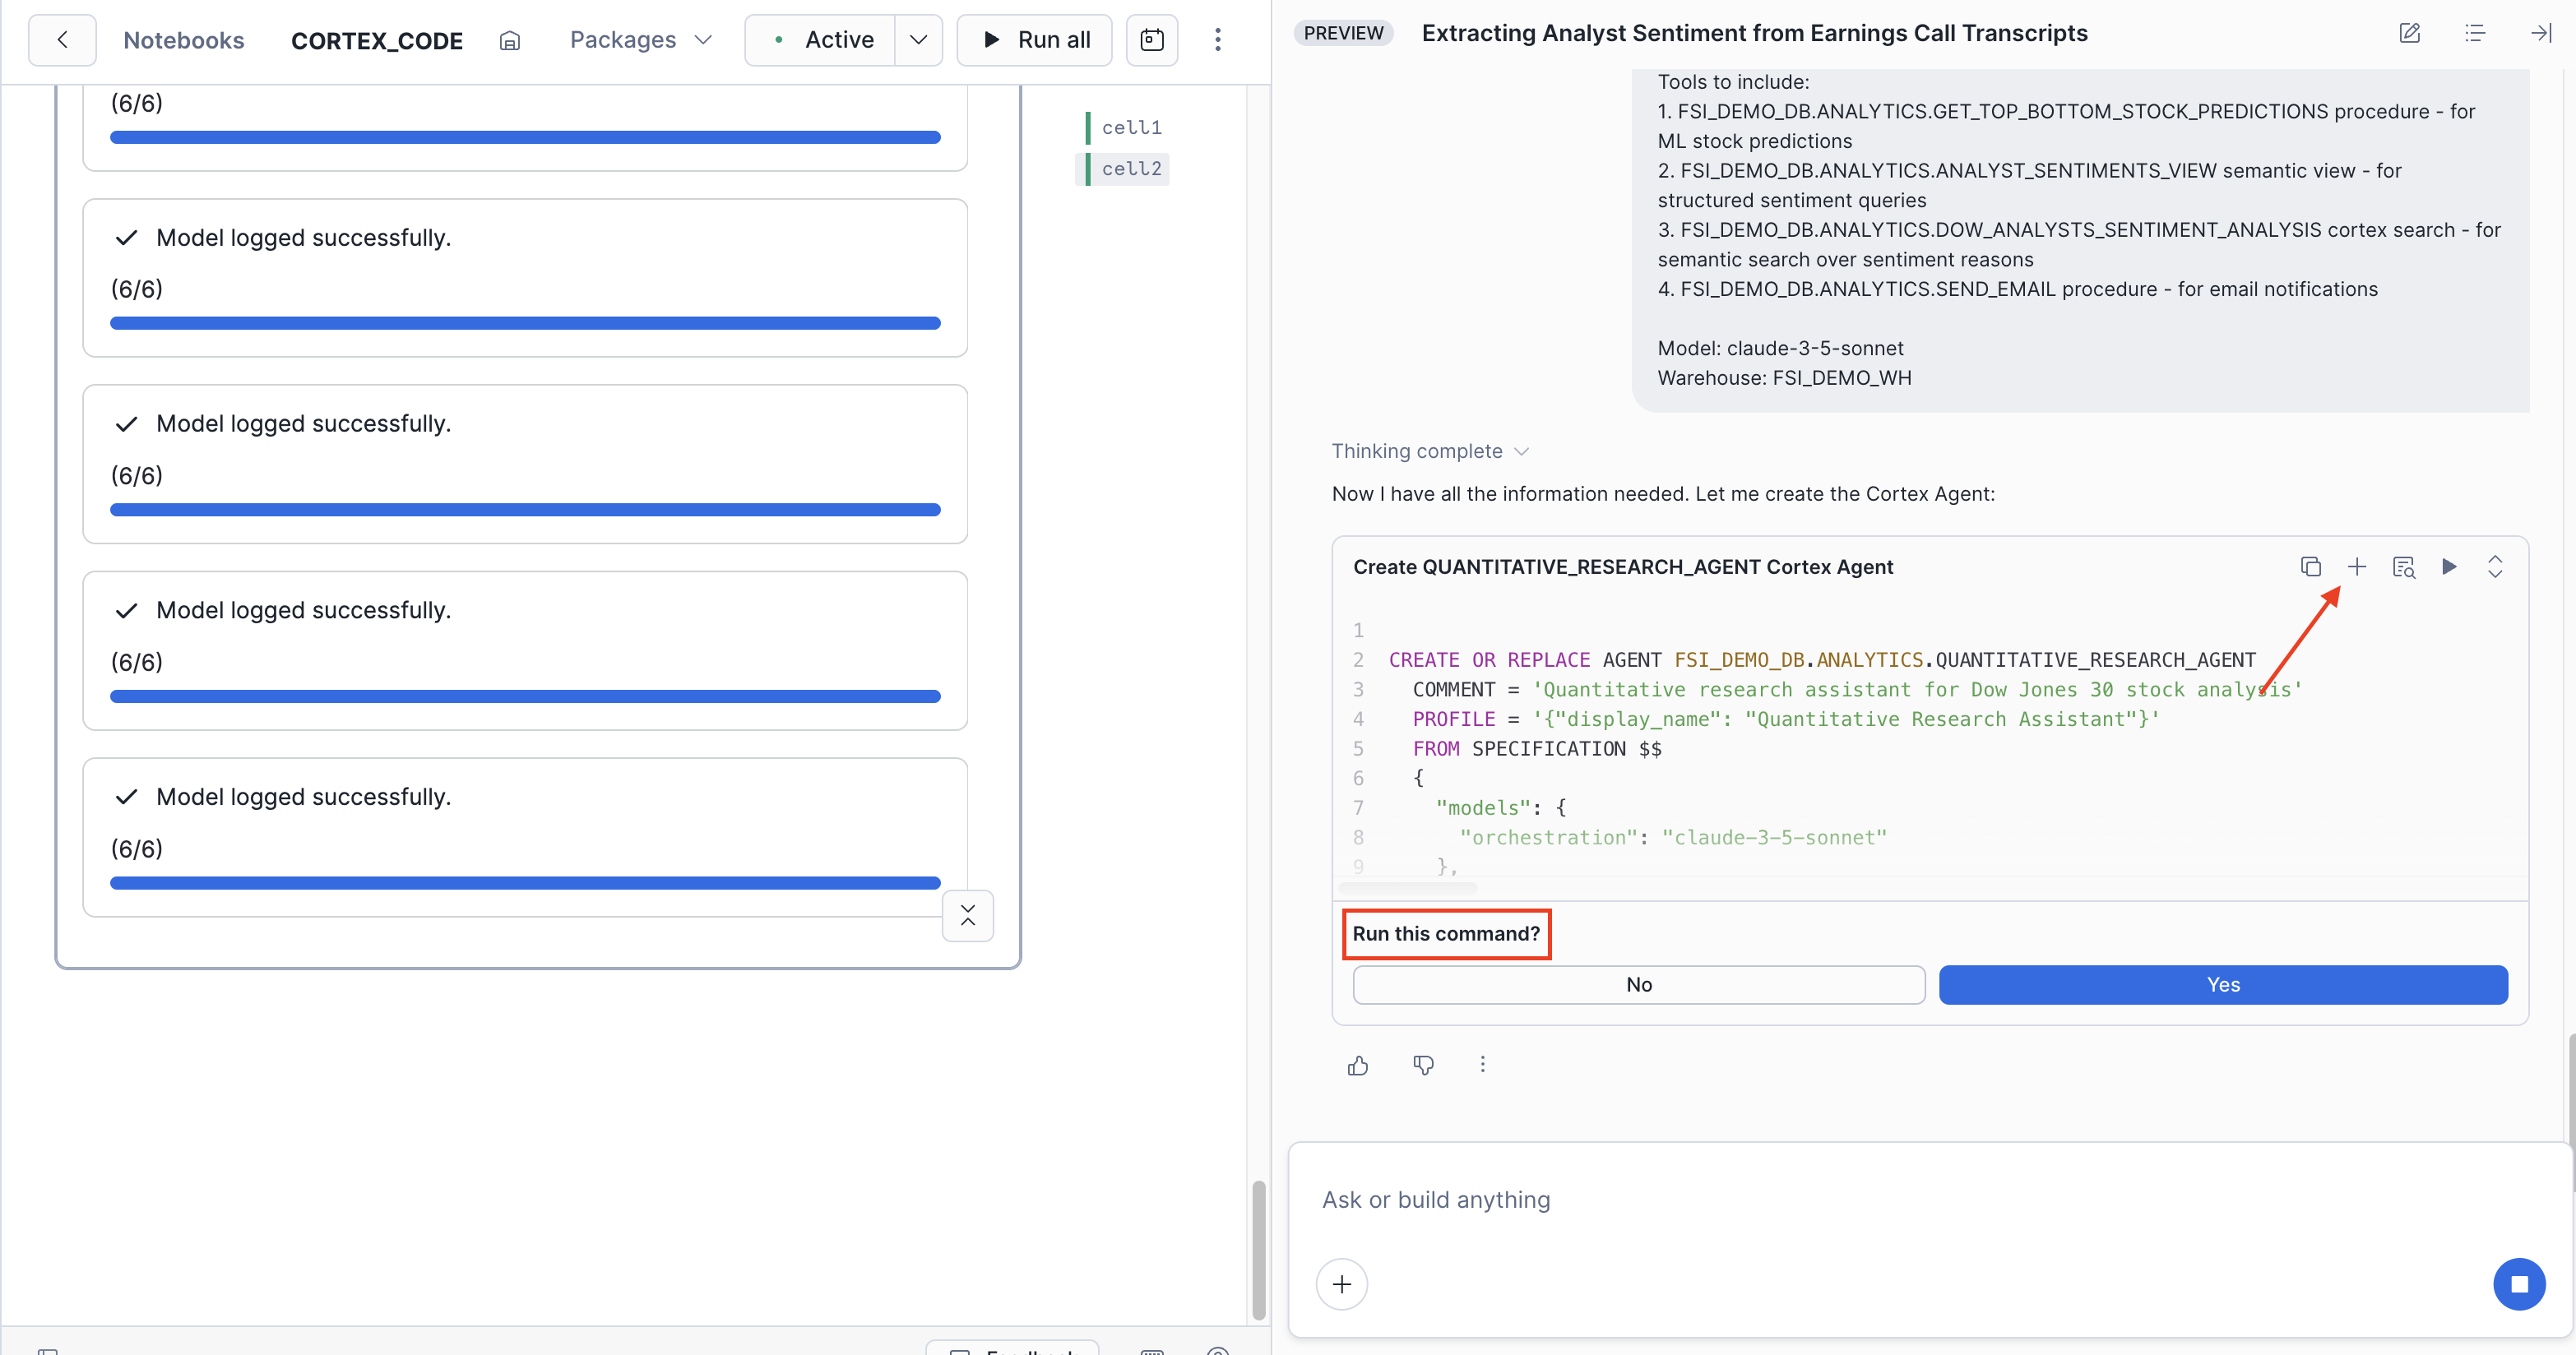Click the Active session status button
Screen dimensions: 2576x1355
(821, 40)
